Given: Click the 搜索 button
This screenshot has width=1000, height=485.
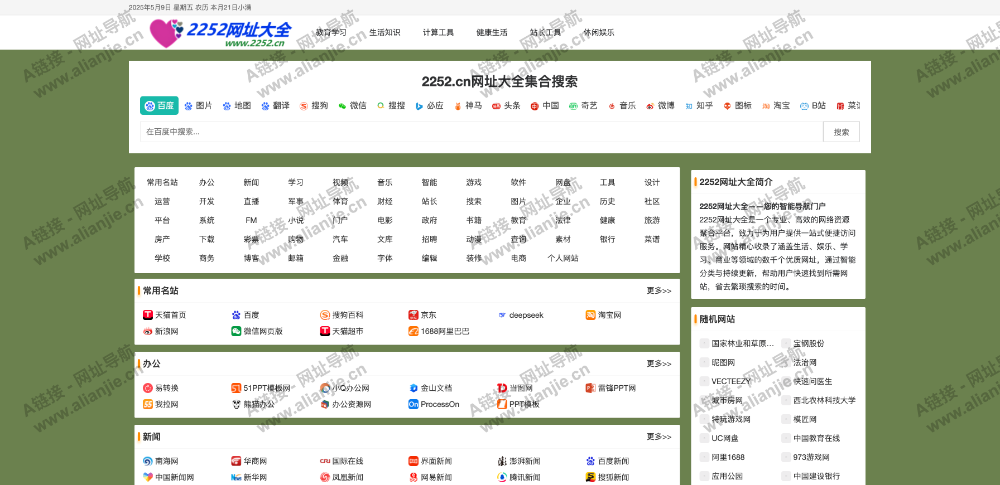Looking at the screenshot, I should 841,132.
